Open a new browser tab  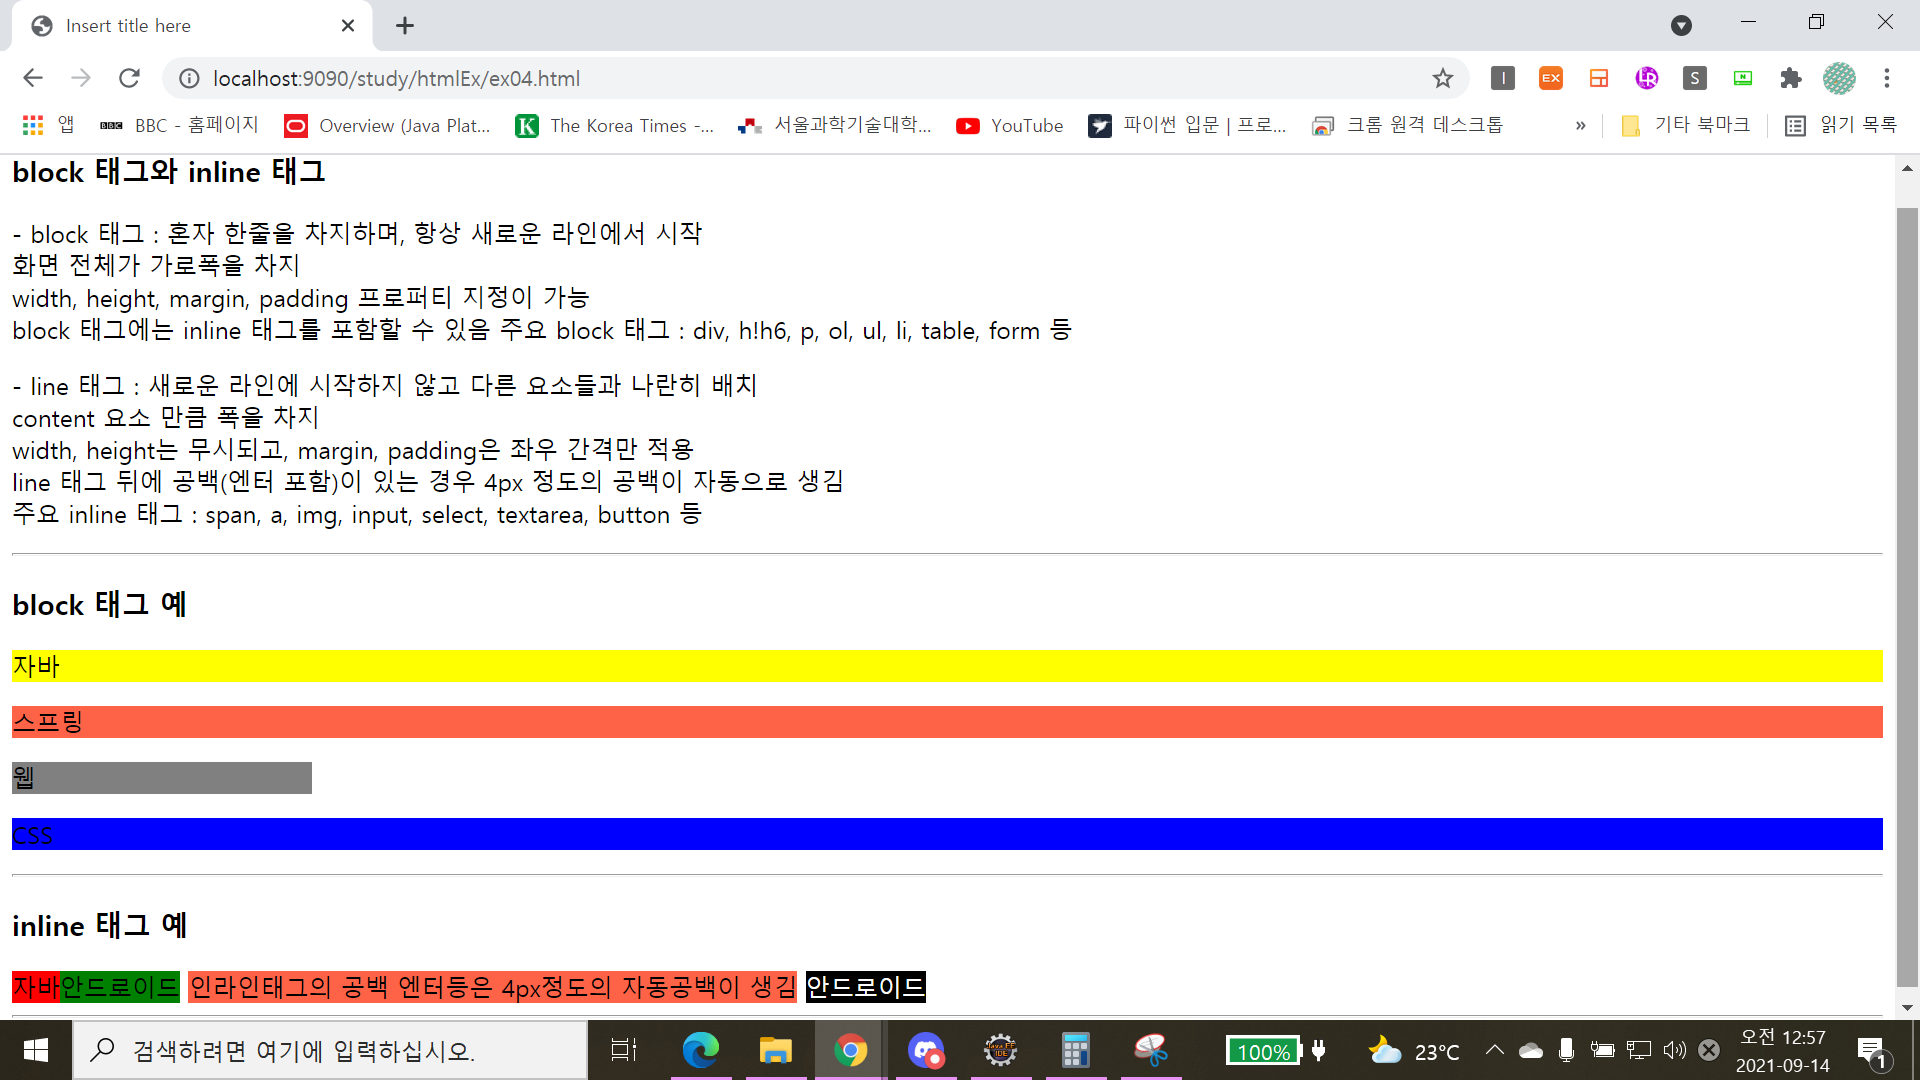click(404, 26)
